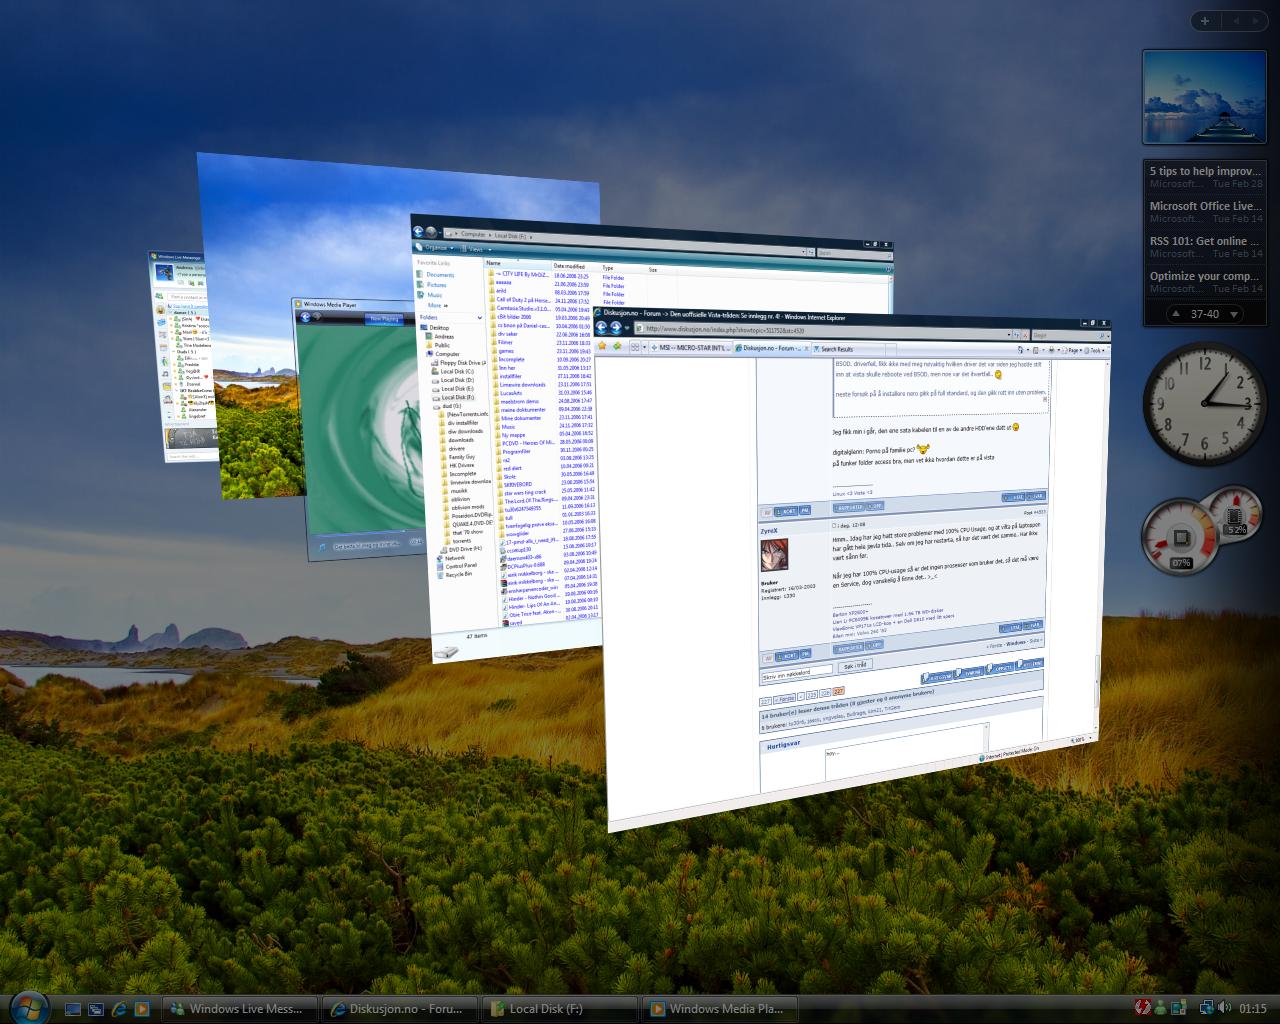This screenshot has width=1280, height=1024.
Task: Click slideshow gadget picture in sidebar
Action: point(1205,98)
